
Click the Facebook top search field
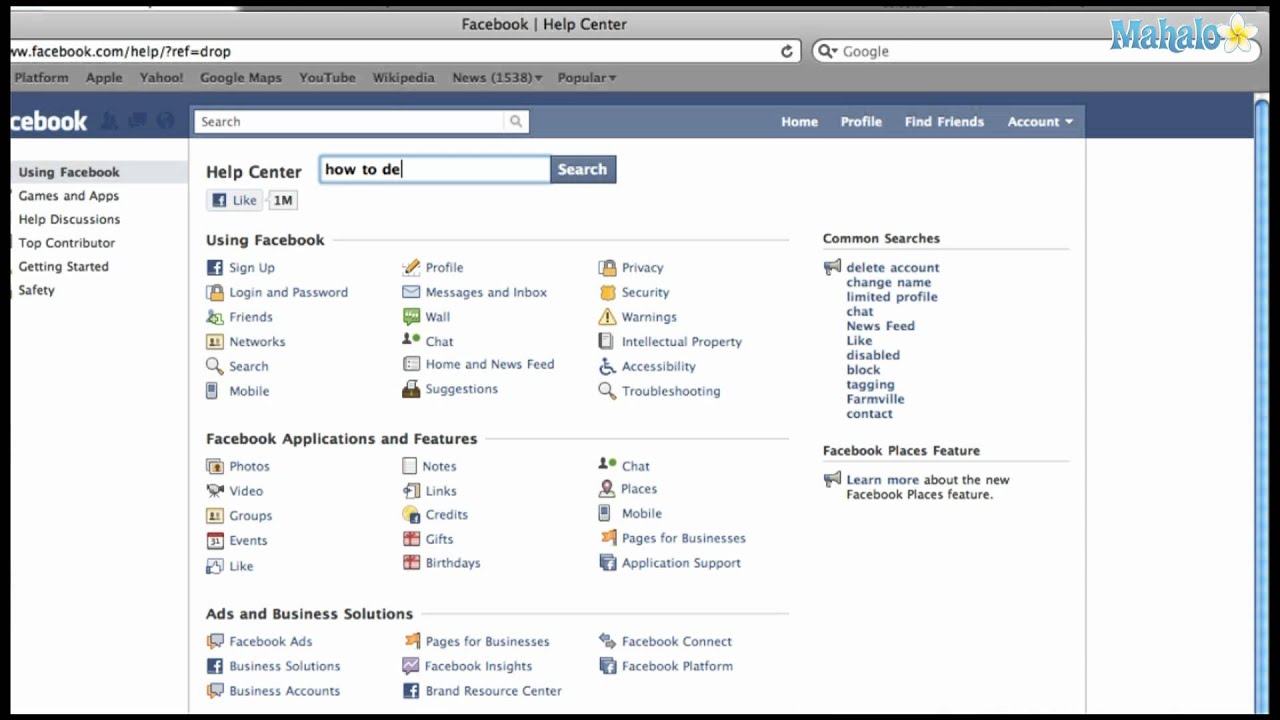click(x=350, y=121)
